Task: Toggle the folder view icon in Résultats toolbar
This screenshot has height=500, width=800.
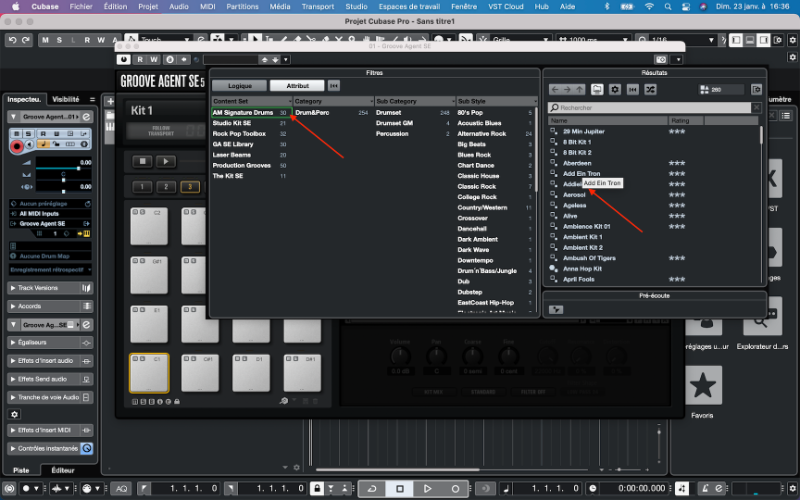Action: [597, 90]
